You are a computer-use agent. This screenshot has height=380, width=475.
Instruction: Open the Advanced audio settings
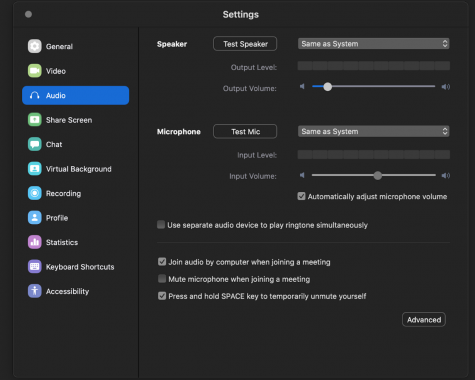click(x=424, y=320)
